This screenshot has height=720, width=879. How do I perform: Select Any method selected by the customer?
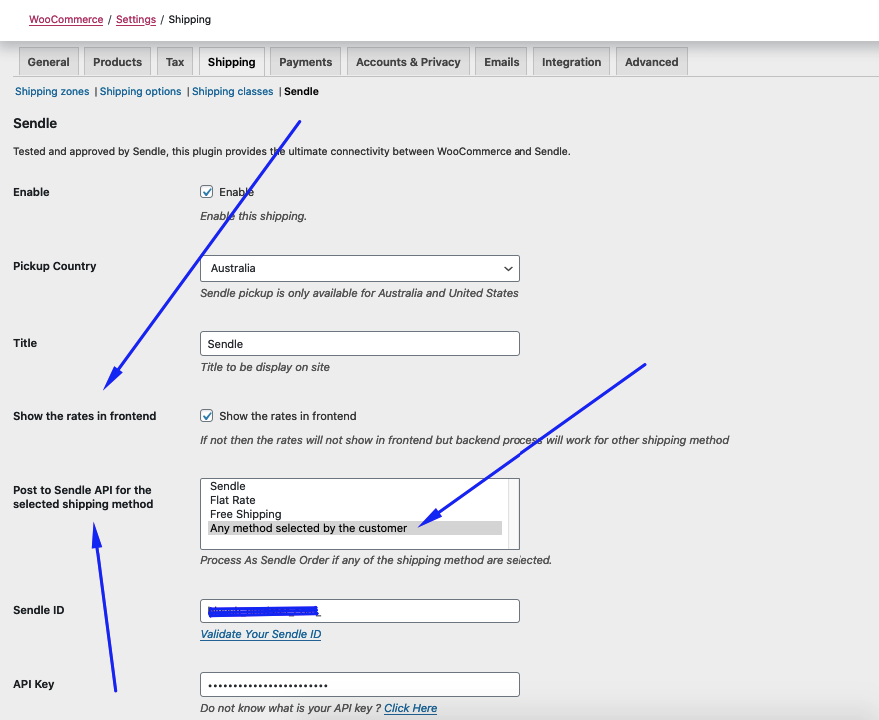pos(308,528)
